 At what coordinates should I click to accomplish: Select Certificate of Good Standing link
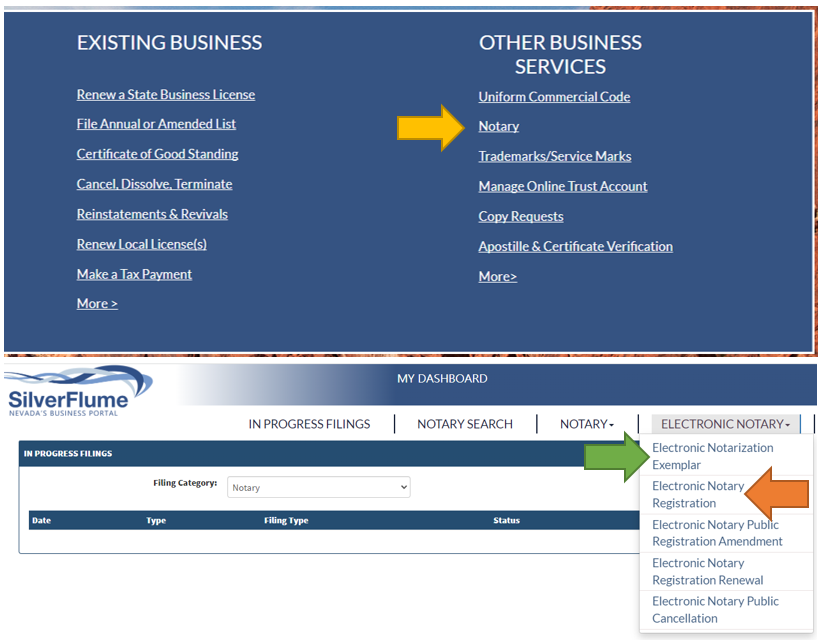(x=157, y=154)
